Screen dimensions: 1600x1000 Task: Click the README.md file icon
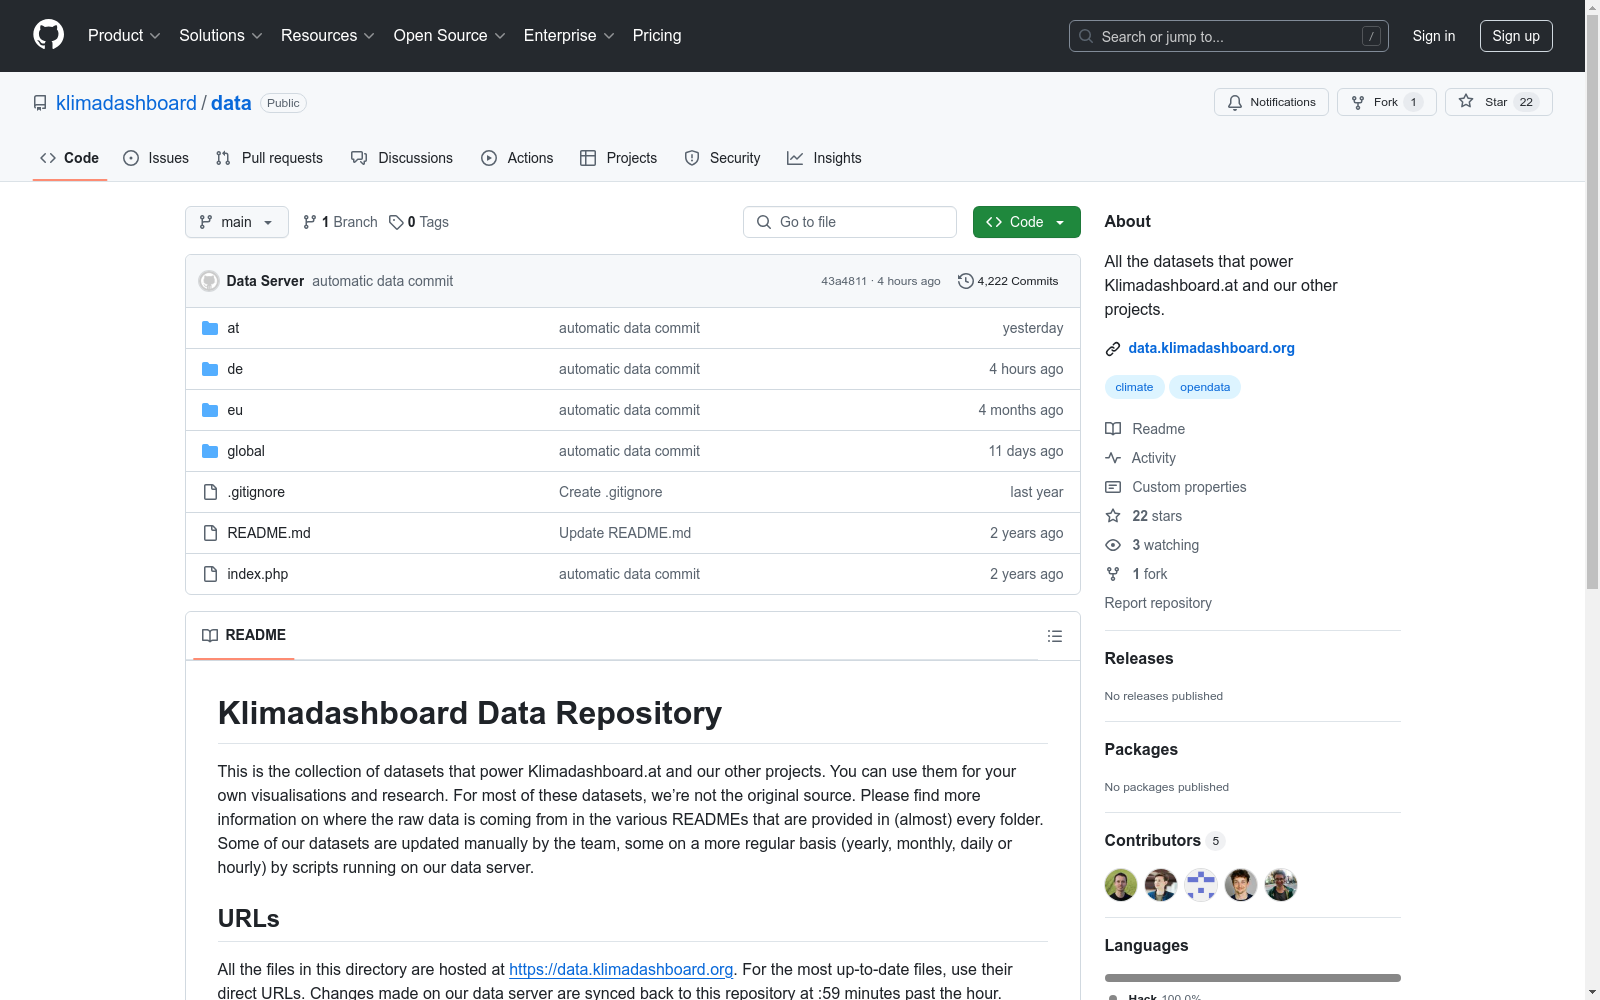[x=210, y=533]
